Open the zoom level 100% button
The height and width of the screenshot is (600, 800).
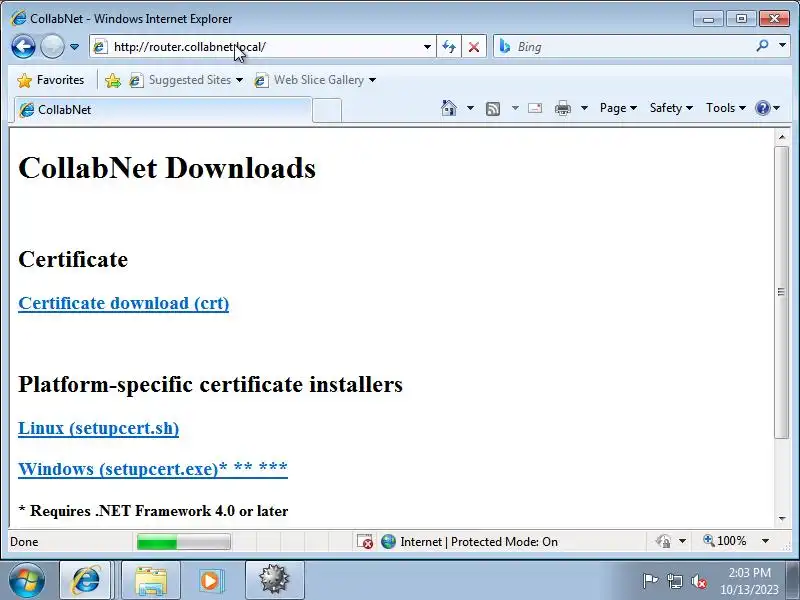(724, 541)
